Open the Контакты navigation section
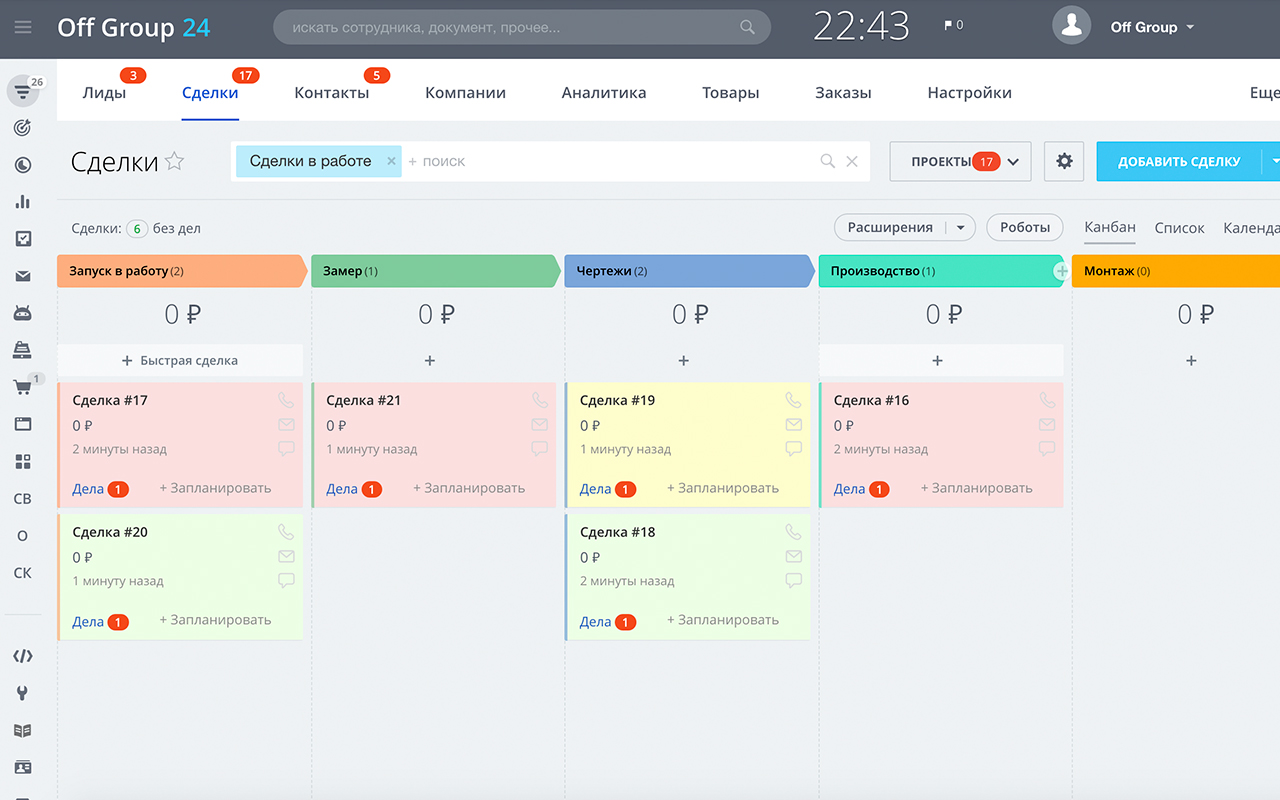 (331, 91)
